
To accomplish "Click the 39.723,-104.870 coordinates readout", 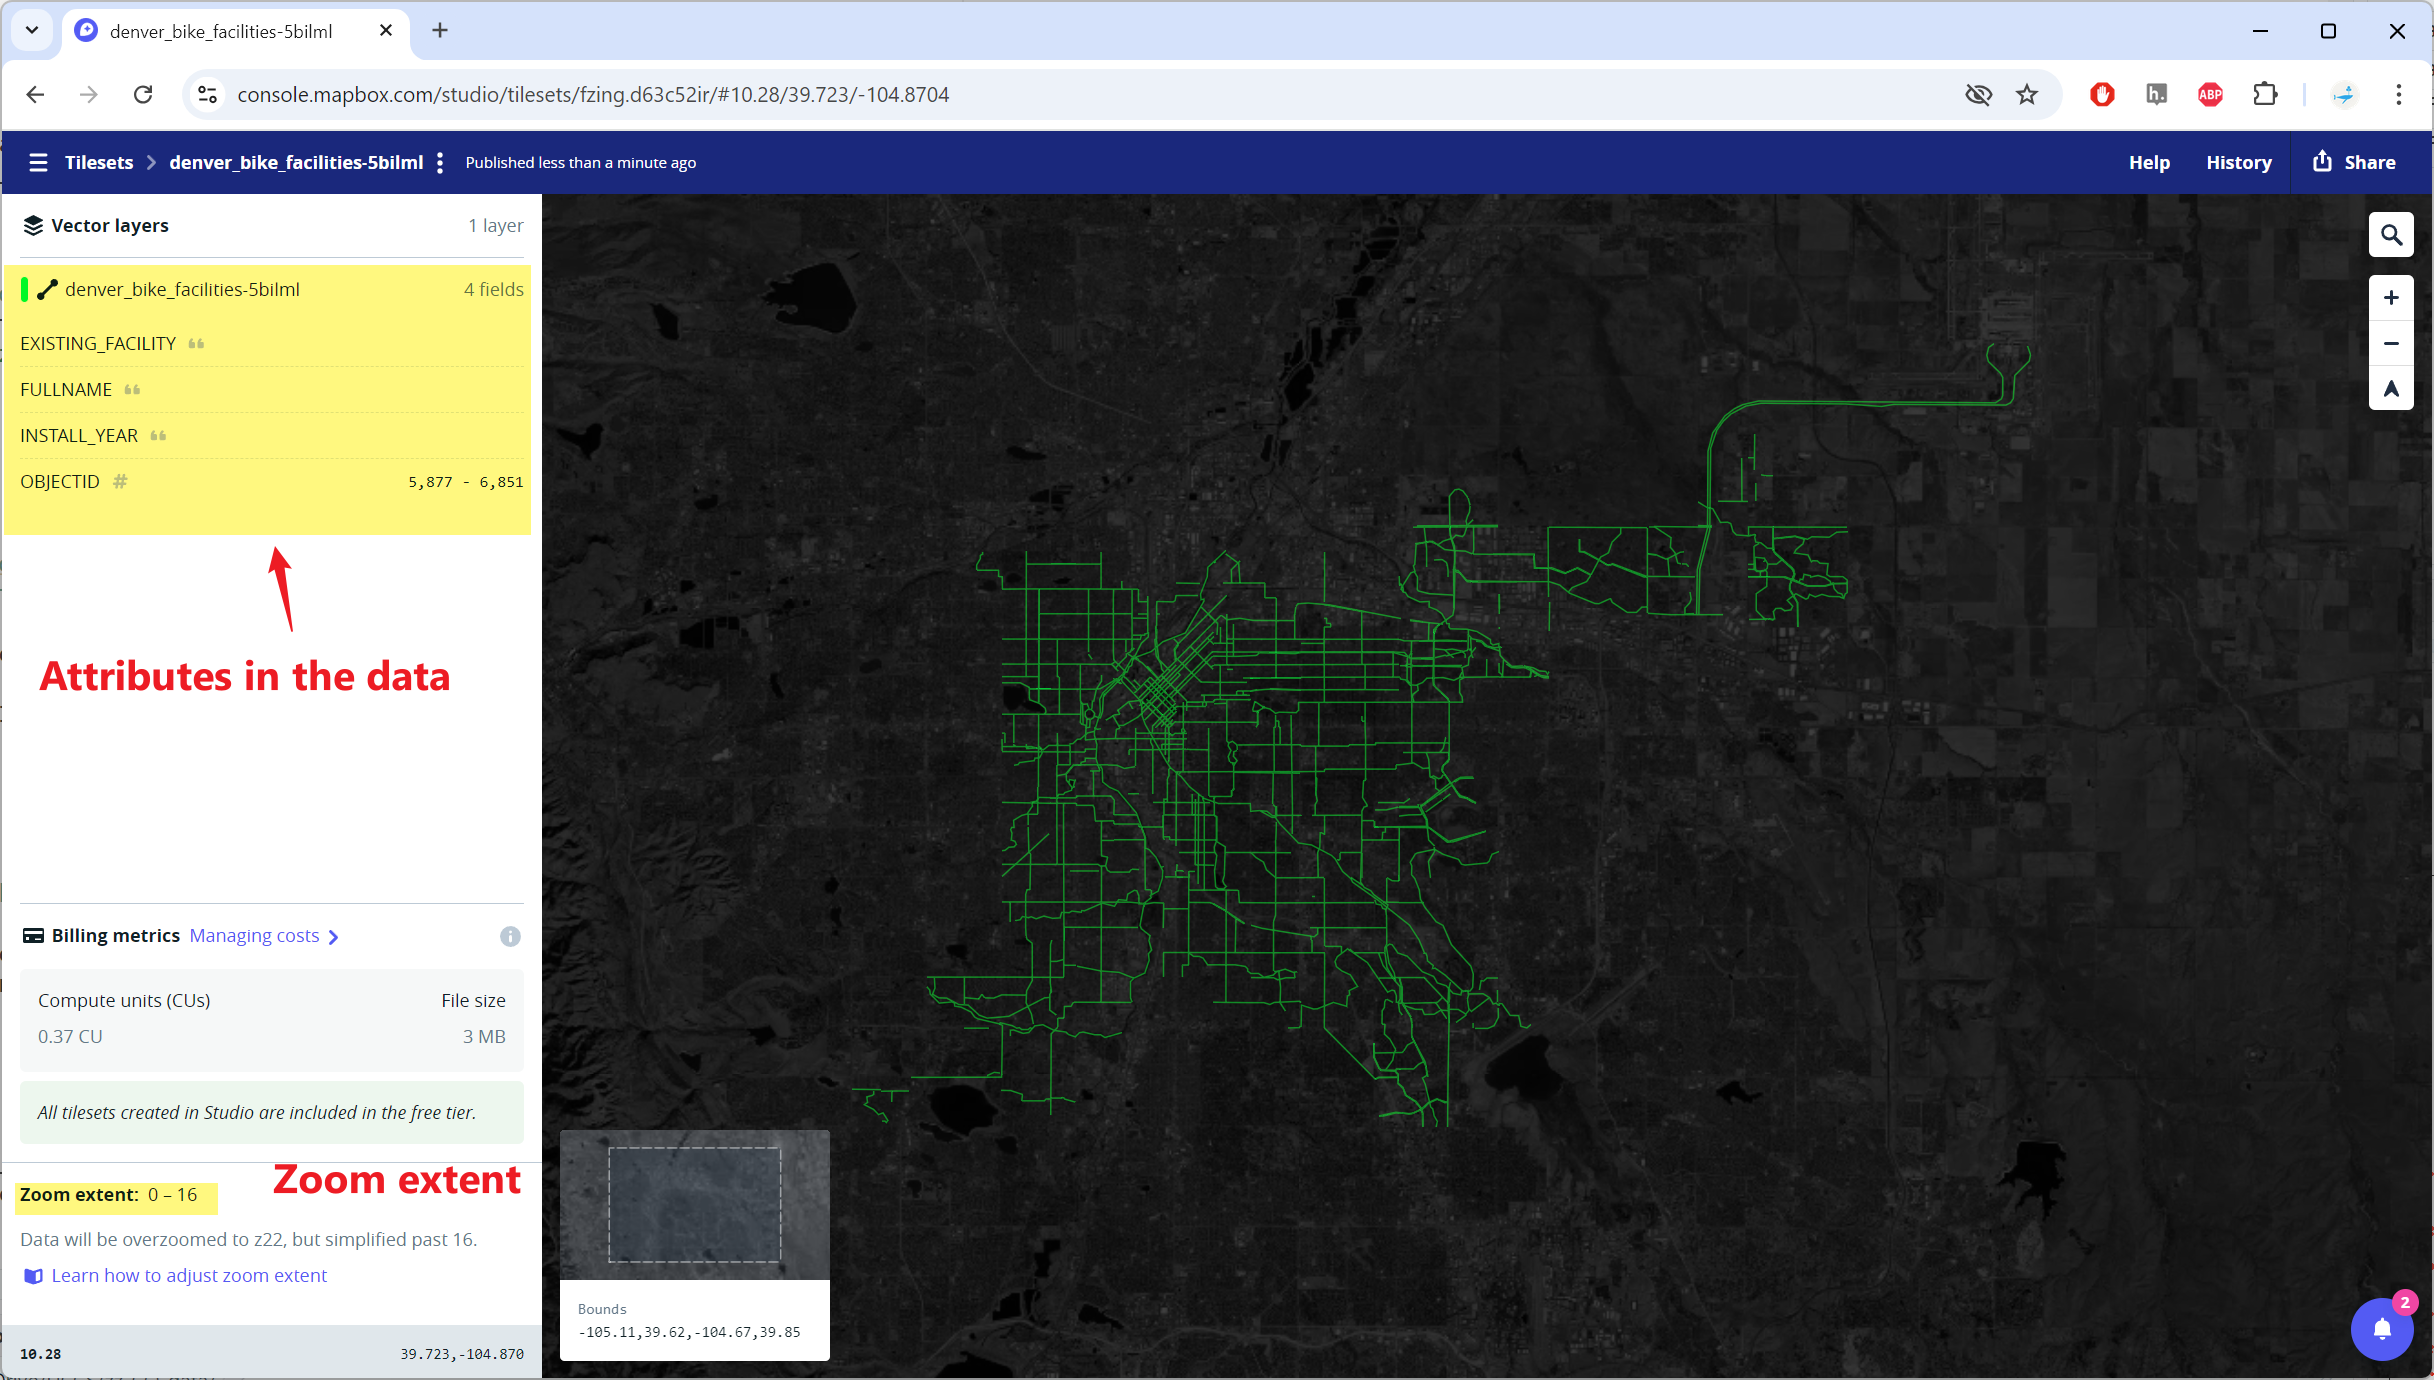I will [x=462, y=1354].
